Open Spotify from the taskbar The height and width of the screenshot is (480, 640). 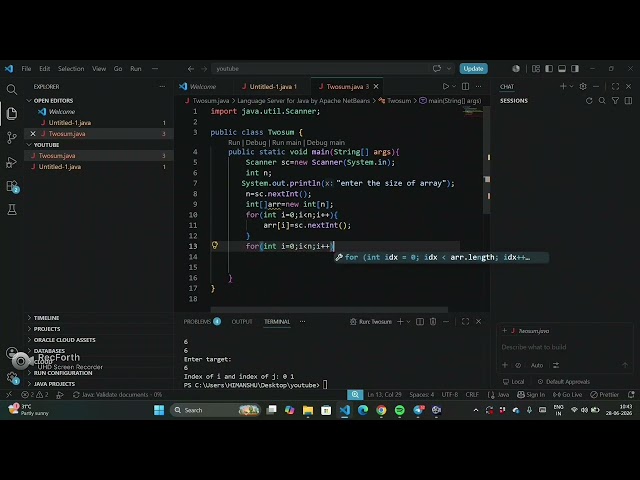click(x=400, y=410)
